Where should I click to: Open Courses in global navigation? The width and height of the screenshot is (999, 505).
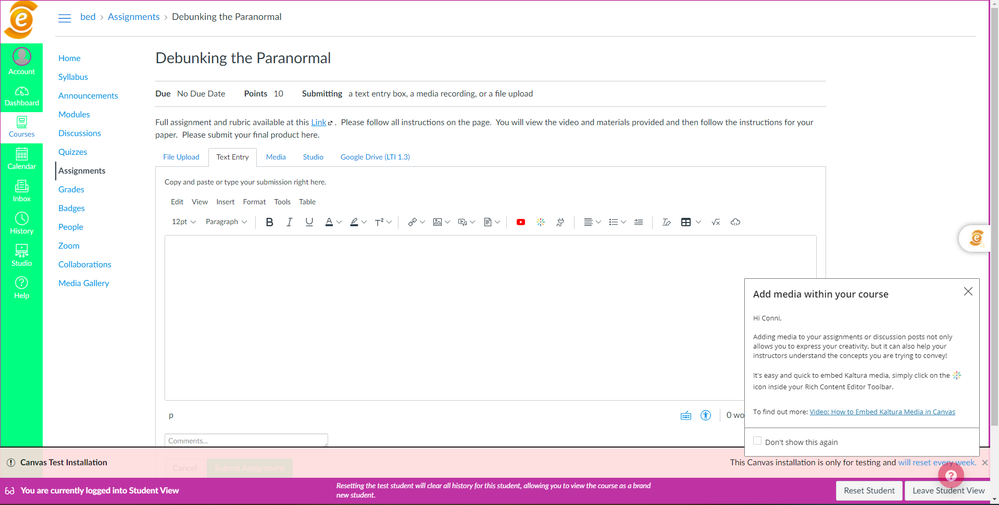pyautogui.click(x=22, y=127)
